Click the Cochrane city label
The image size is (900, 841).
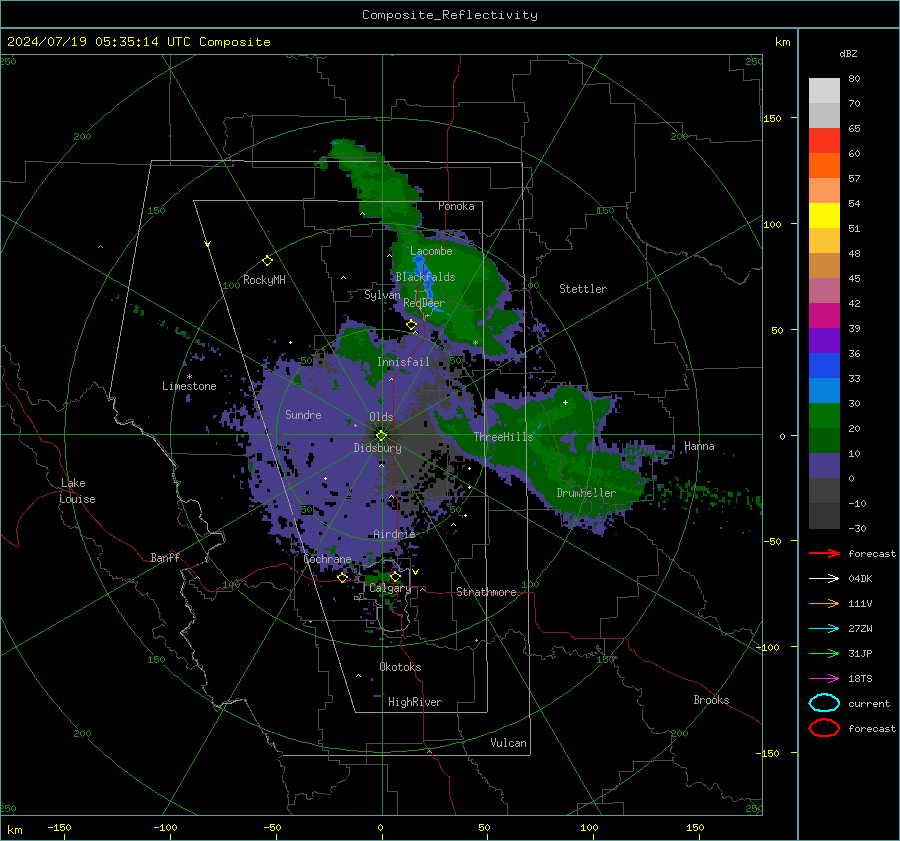pyautogui.click(x=327, y=559)
